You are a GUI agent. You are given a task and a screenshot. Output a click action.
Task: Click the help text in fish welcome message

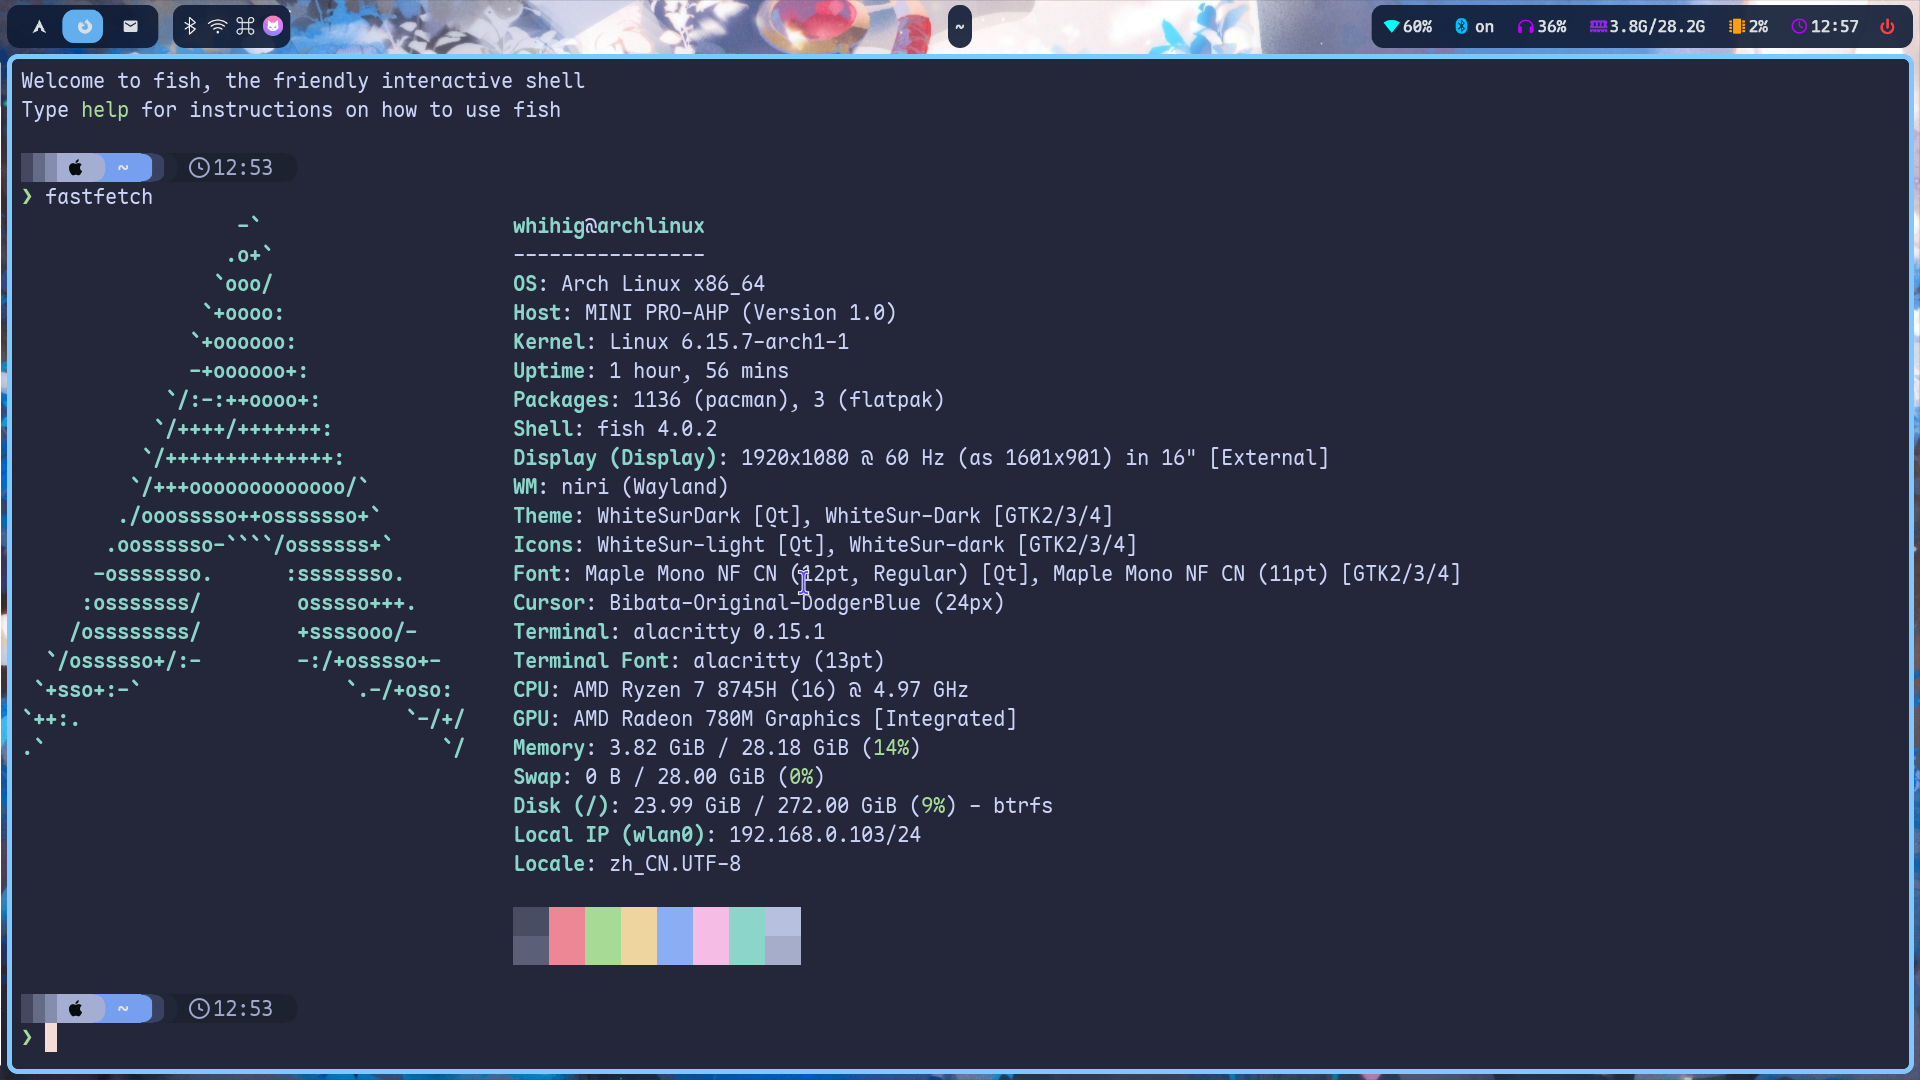coord(105,110)
